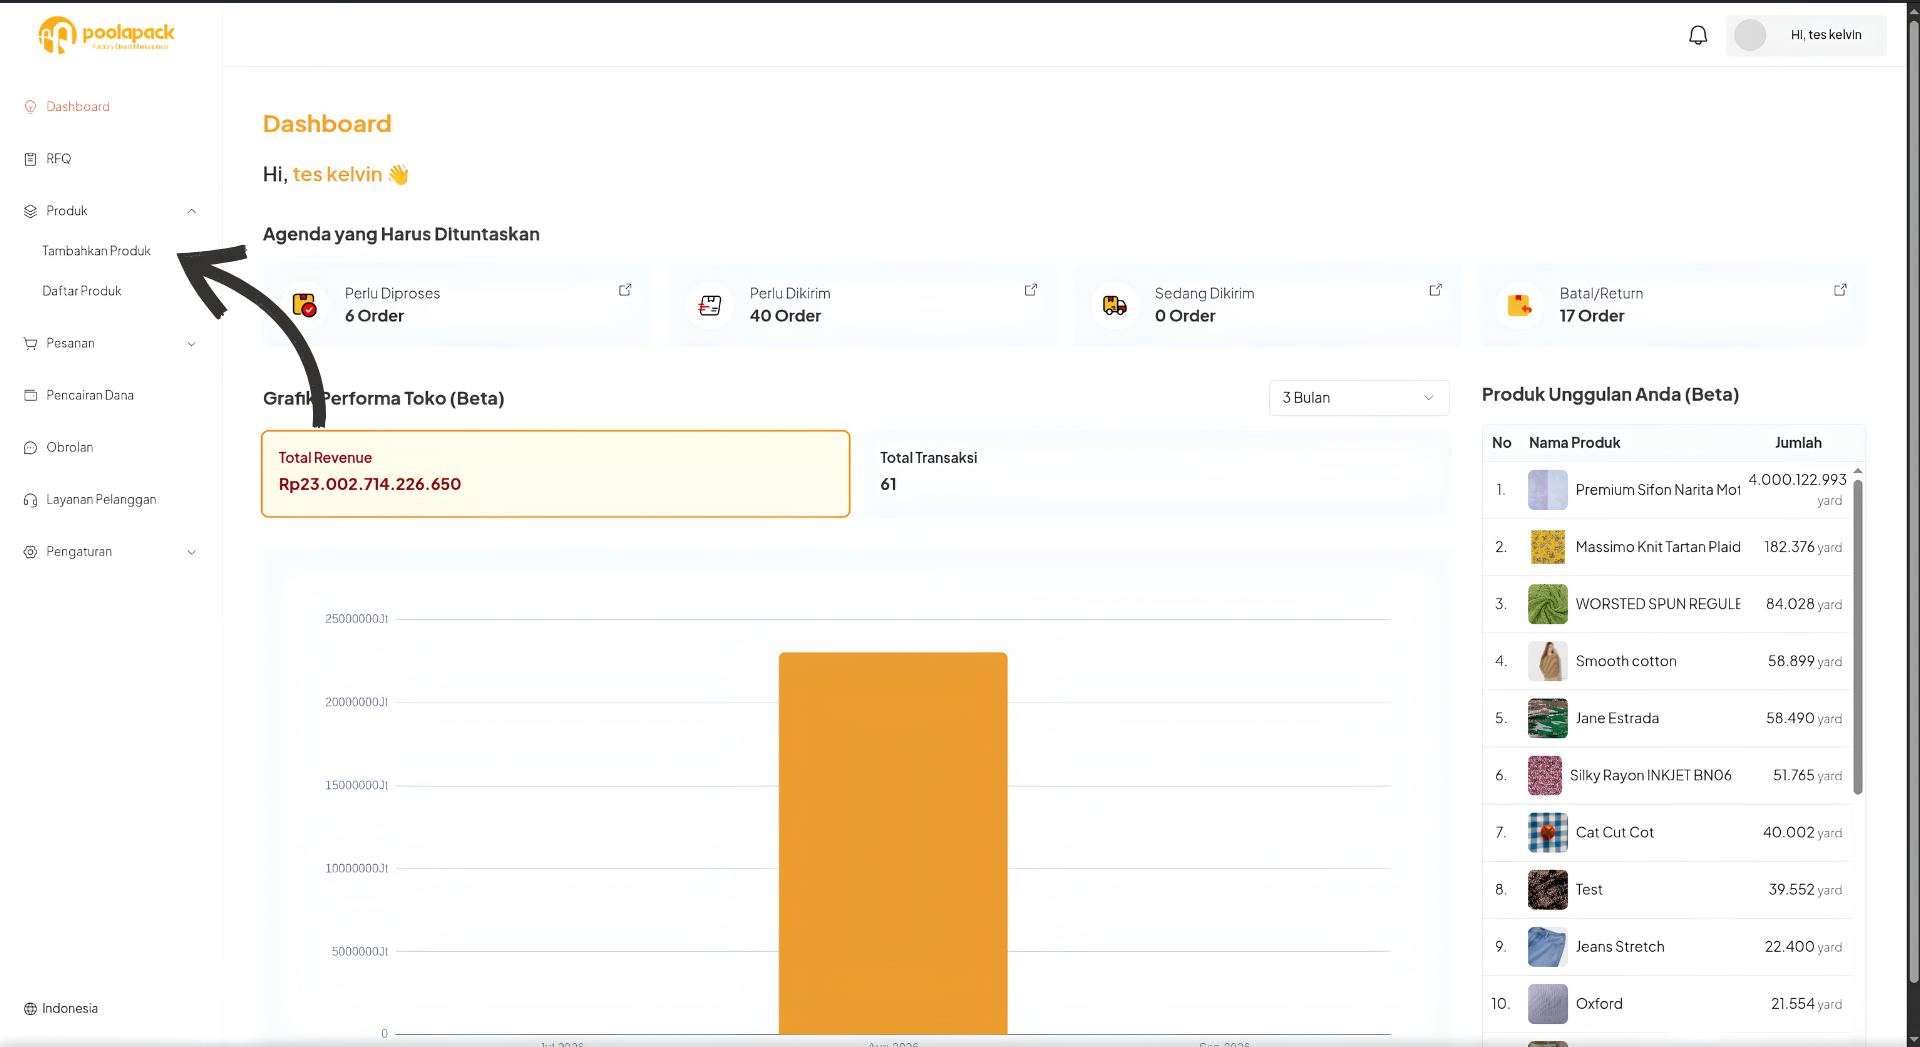Click Silky Rayon INKJET BN06 thumbnail
The width and height of the screenshot is (1920, 1047).
click(x=1545, y=775)
